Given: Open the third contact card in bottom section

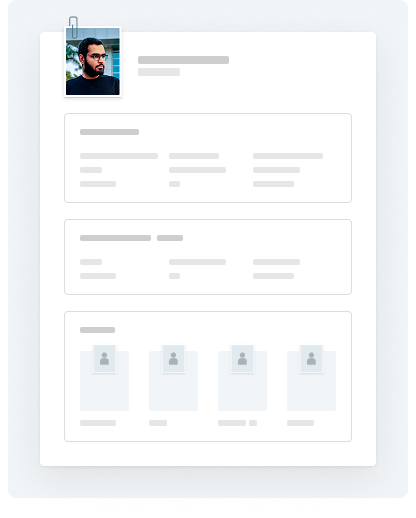Looking at the screenshot, I should pyautogui.click(x=242, y=381).
